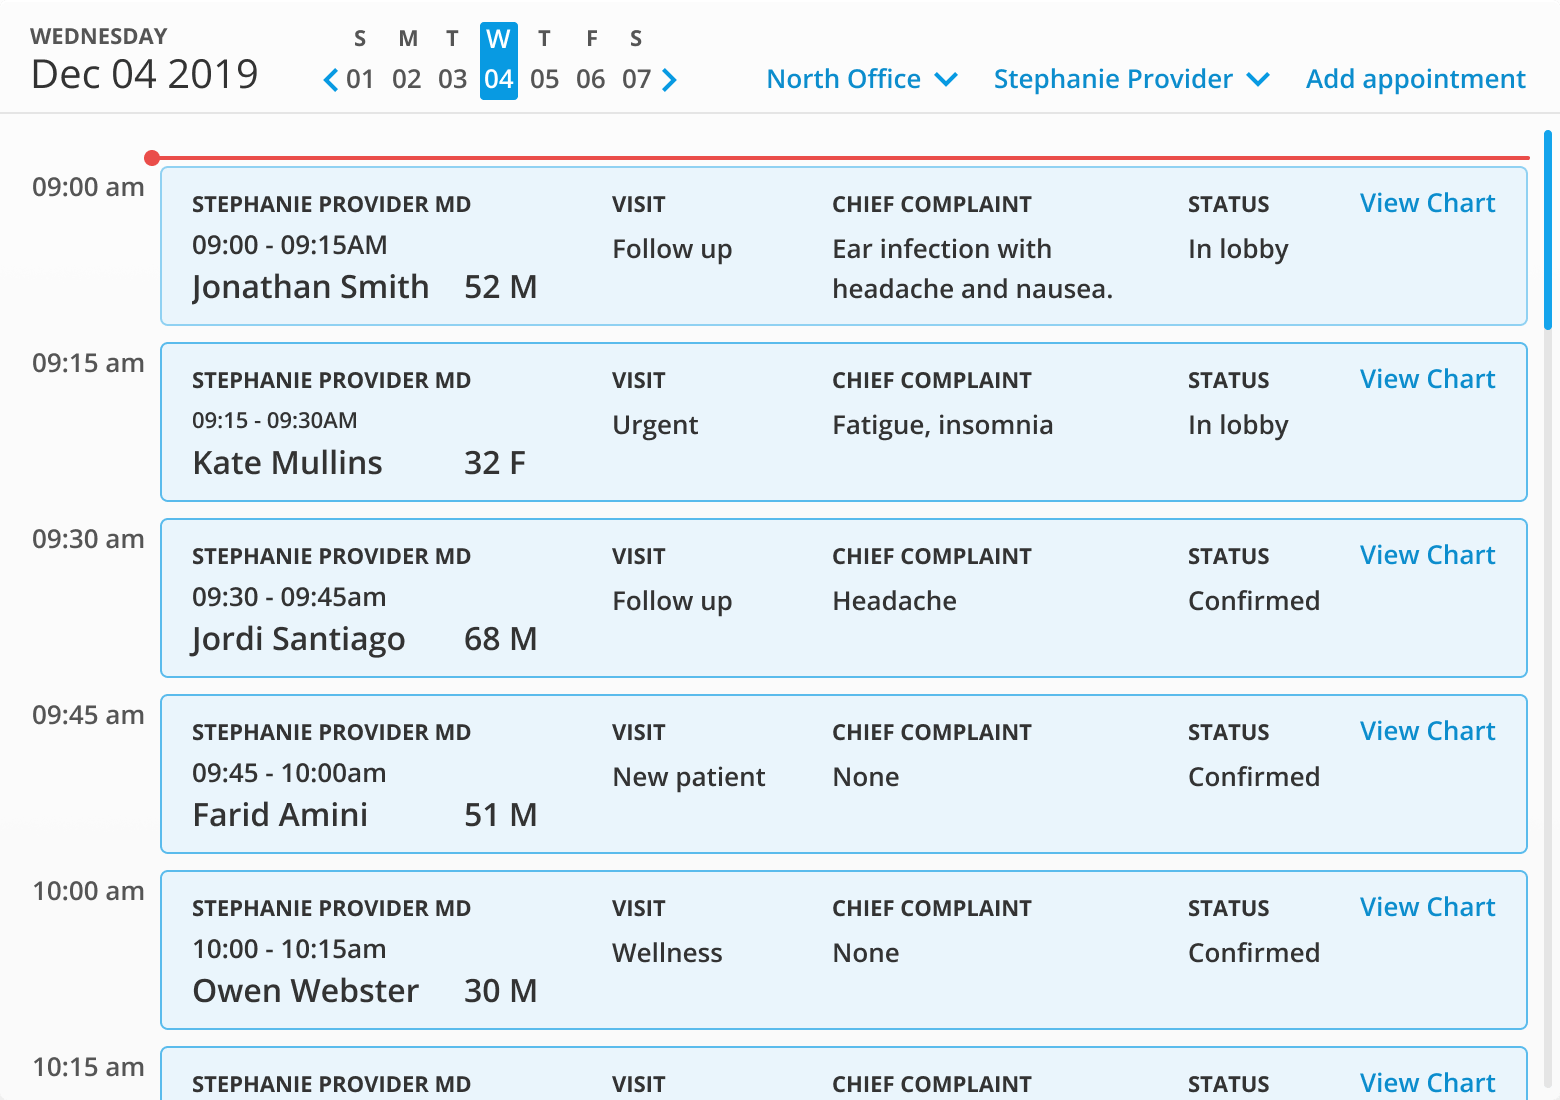Click Jonathan Smith's 'In lobby' status
1560x1100 pixels.
[x=1238, y=249]
